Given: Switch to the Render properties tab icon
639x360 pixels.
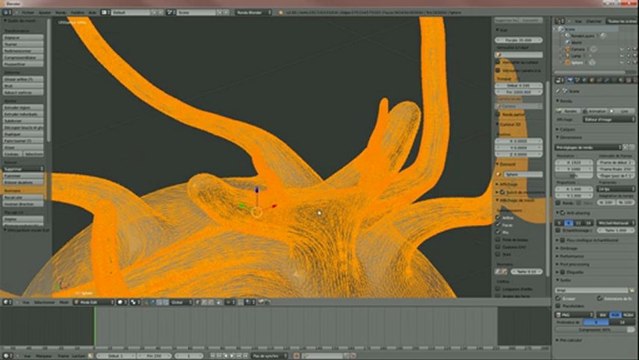Looking at the screenshot, I should [x=571, y=80].
